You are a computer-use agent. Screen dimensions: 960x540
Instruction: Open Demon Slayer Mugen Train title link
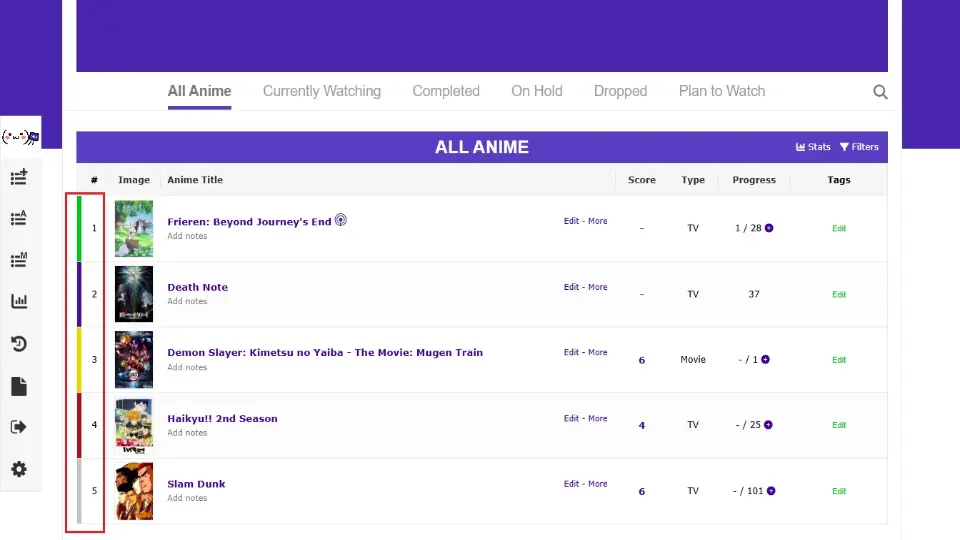pos(325,353)
